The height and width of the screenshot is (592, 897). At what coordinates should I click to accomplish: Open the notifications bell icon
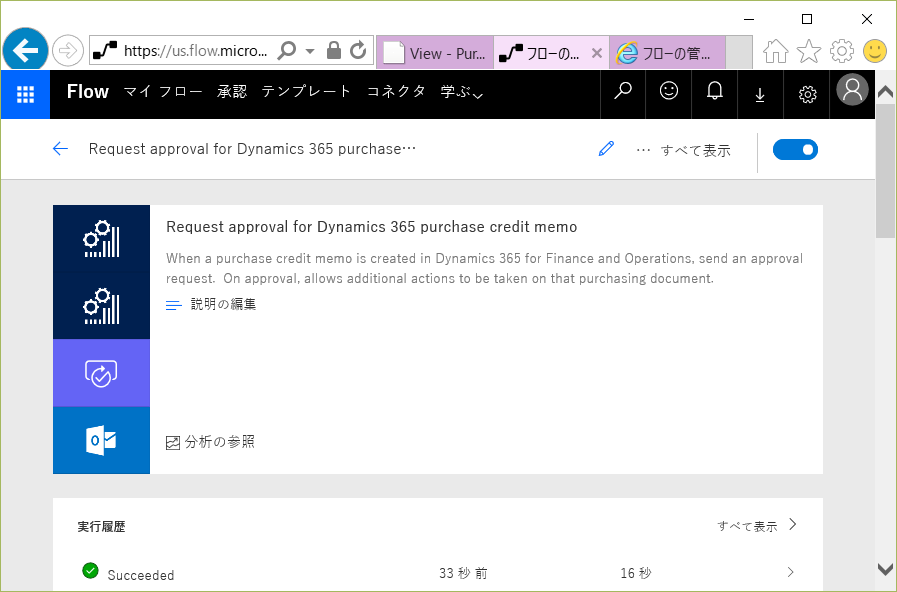coord(715,92)
